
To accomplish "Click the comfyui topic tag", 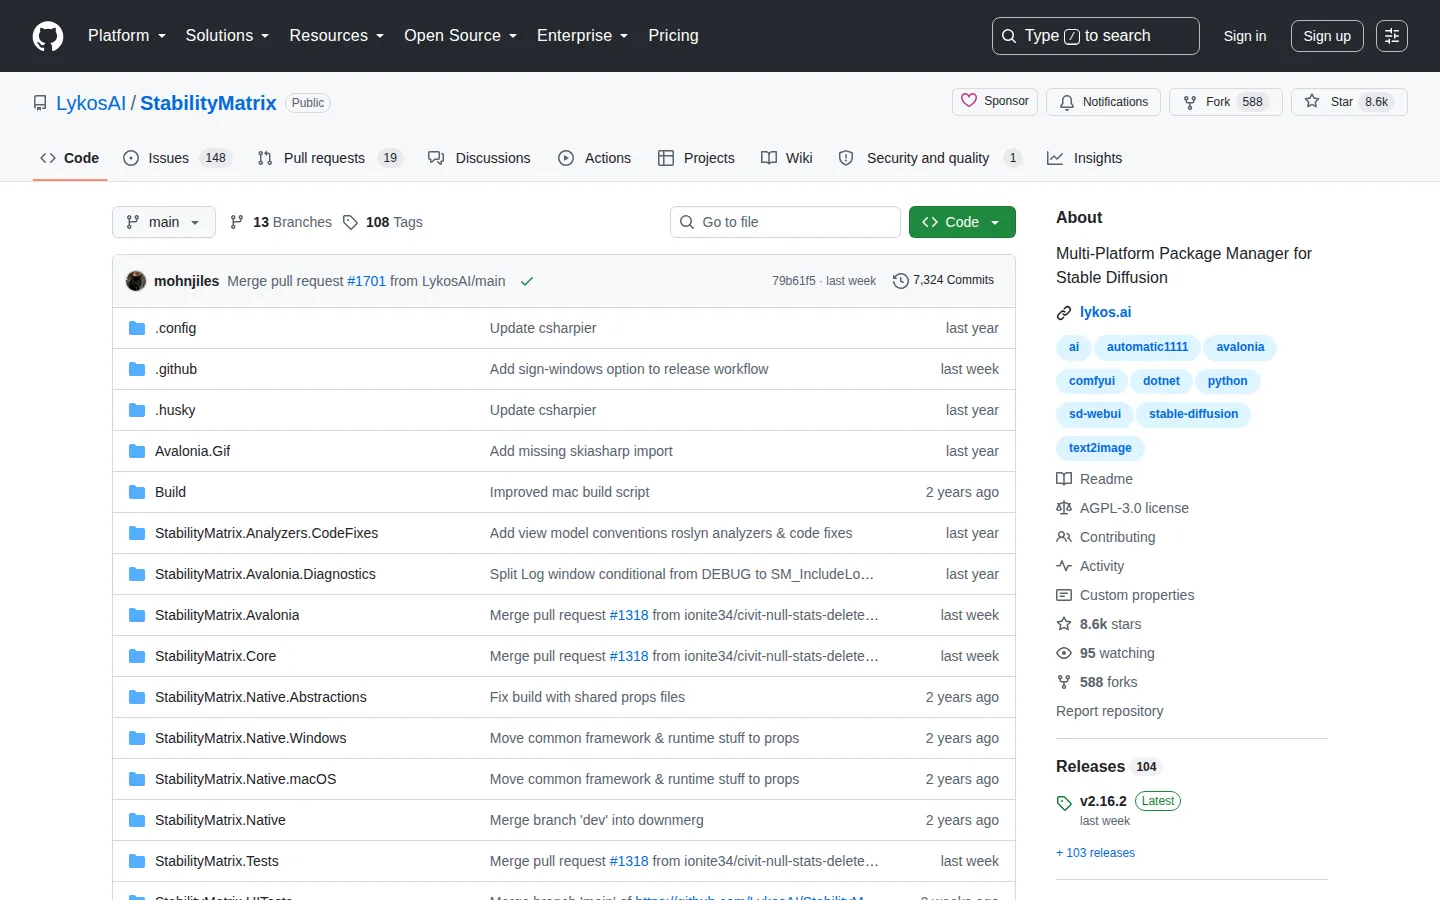I will (1091, 381).
